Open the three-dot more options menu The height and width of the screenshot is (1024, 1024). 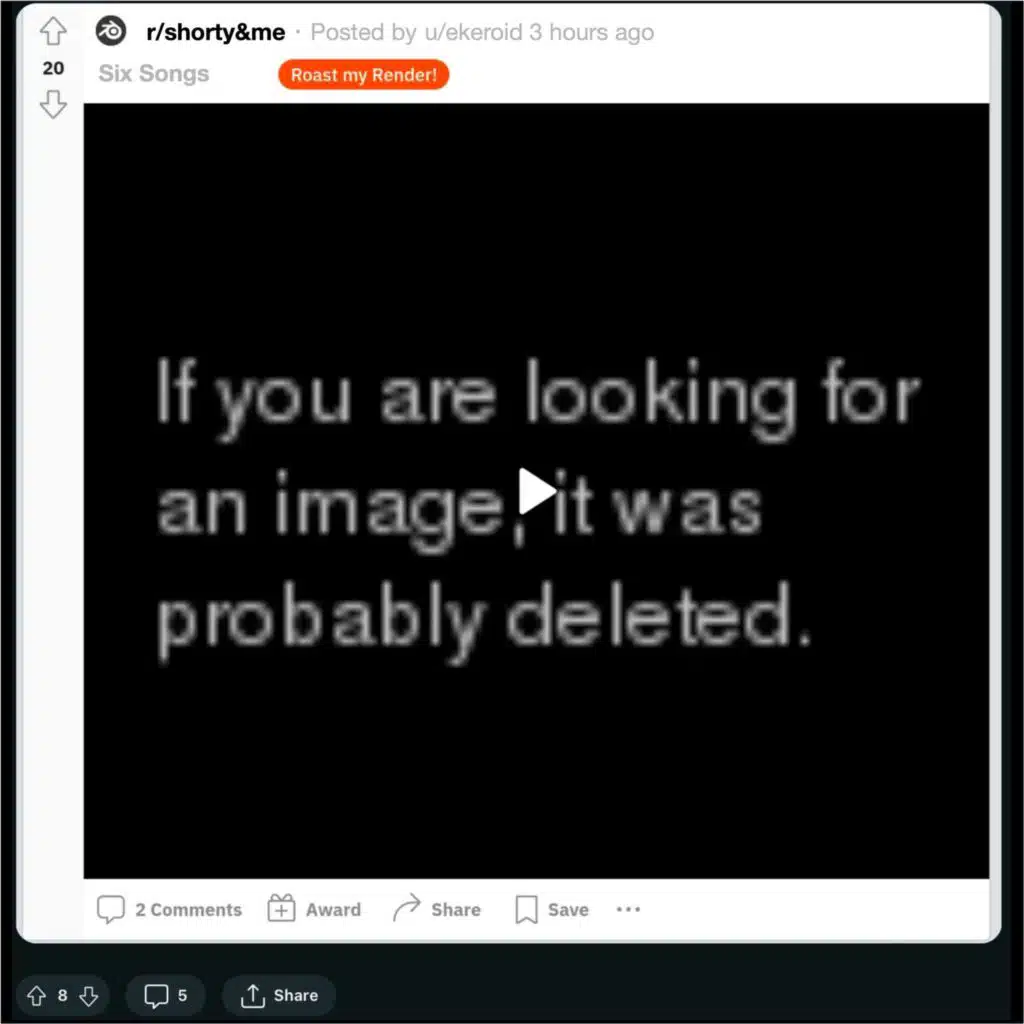coord(628,909)
